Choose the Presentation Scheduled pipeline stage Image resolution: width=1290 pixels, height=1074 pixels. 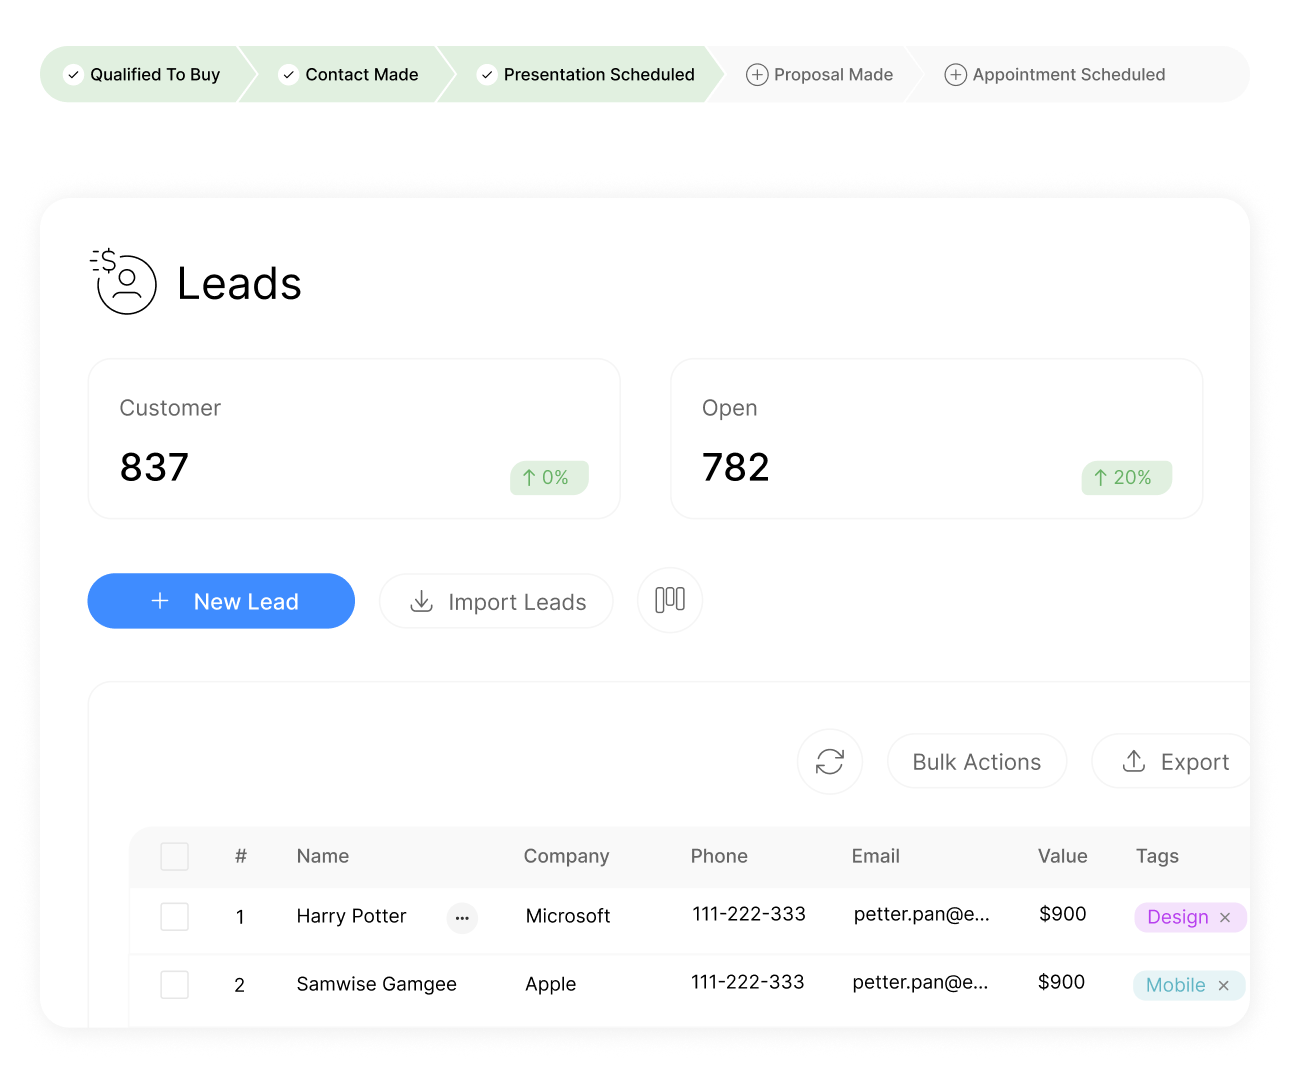[x=585, y=75]
